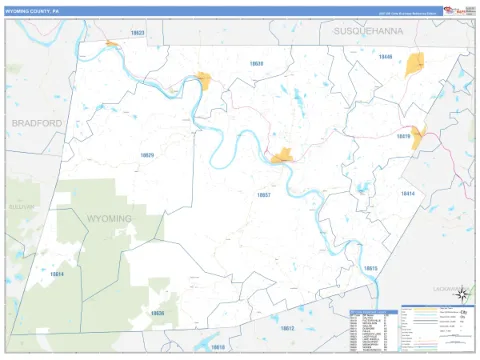Click the yellow line swatch in the map legend
Screen dimensions: 480x360
425,309
